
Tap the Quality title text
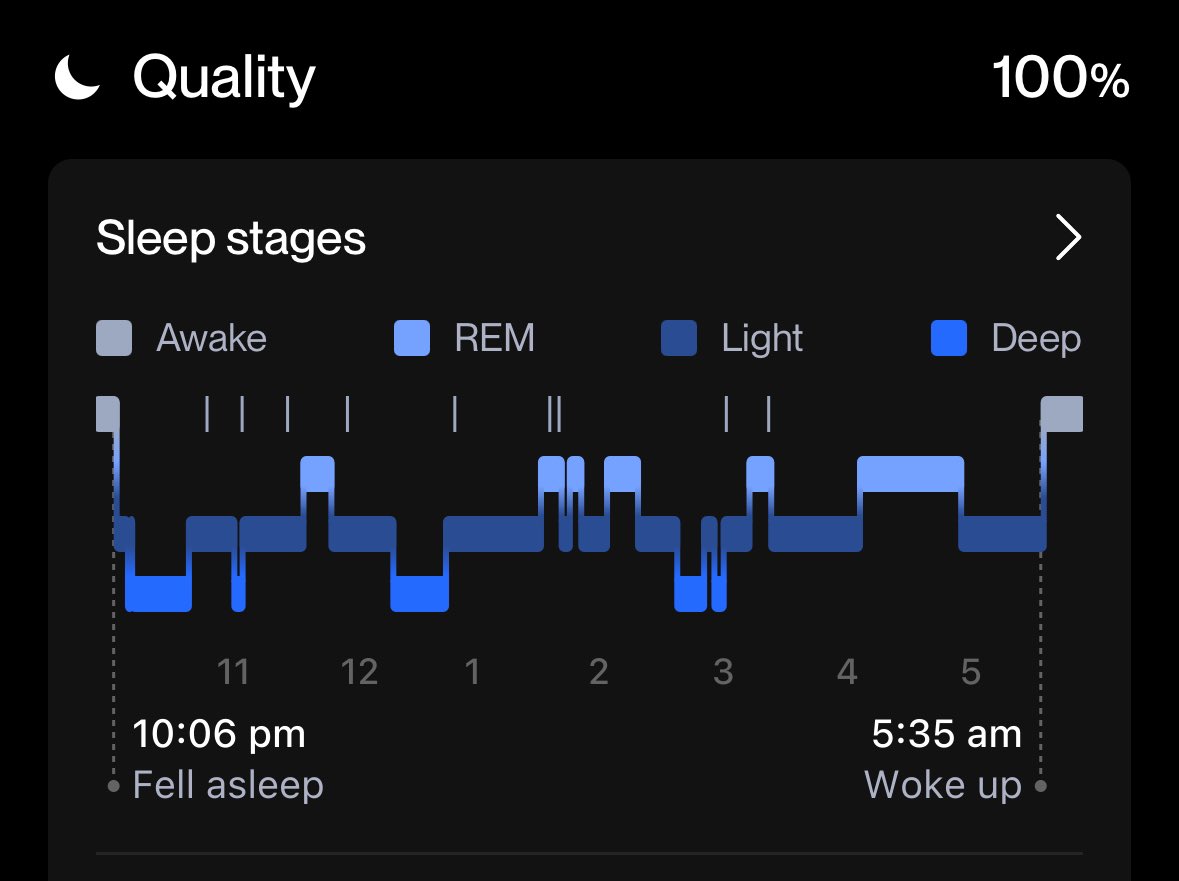coord(224,78)
